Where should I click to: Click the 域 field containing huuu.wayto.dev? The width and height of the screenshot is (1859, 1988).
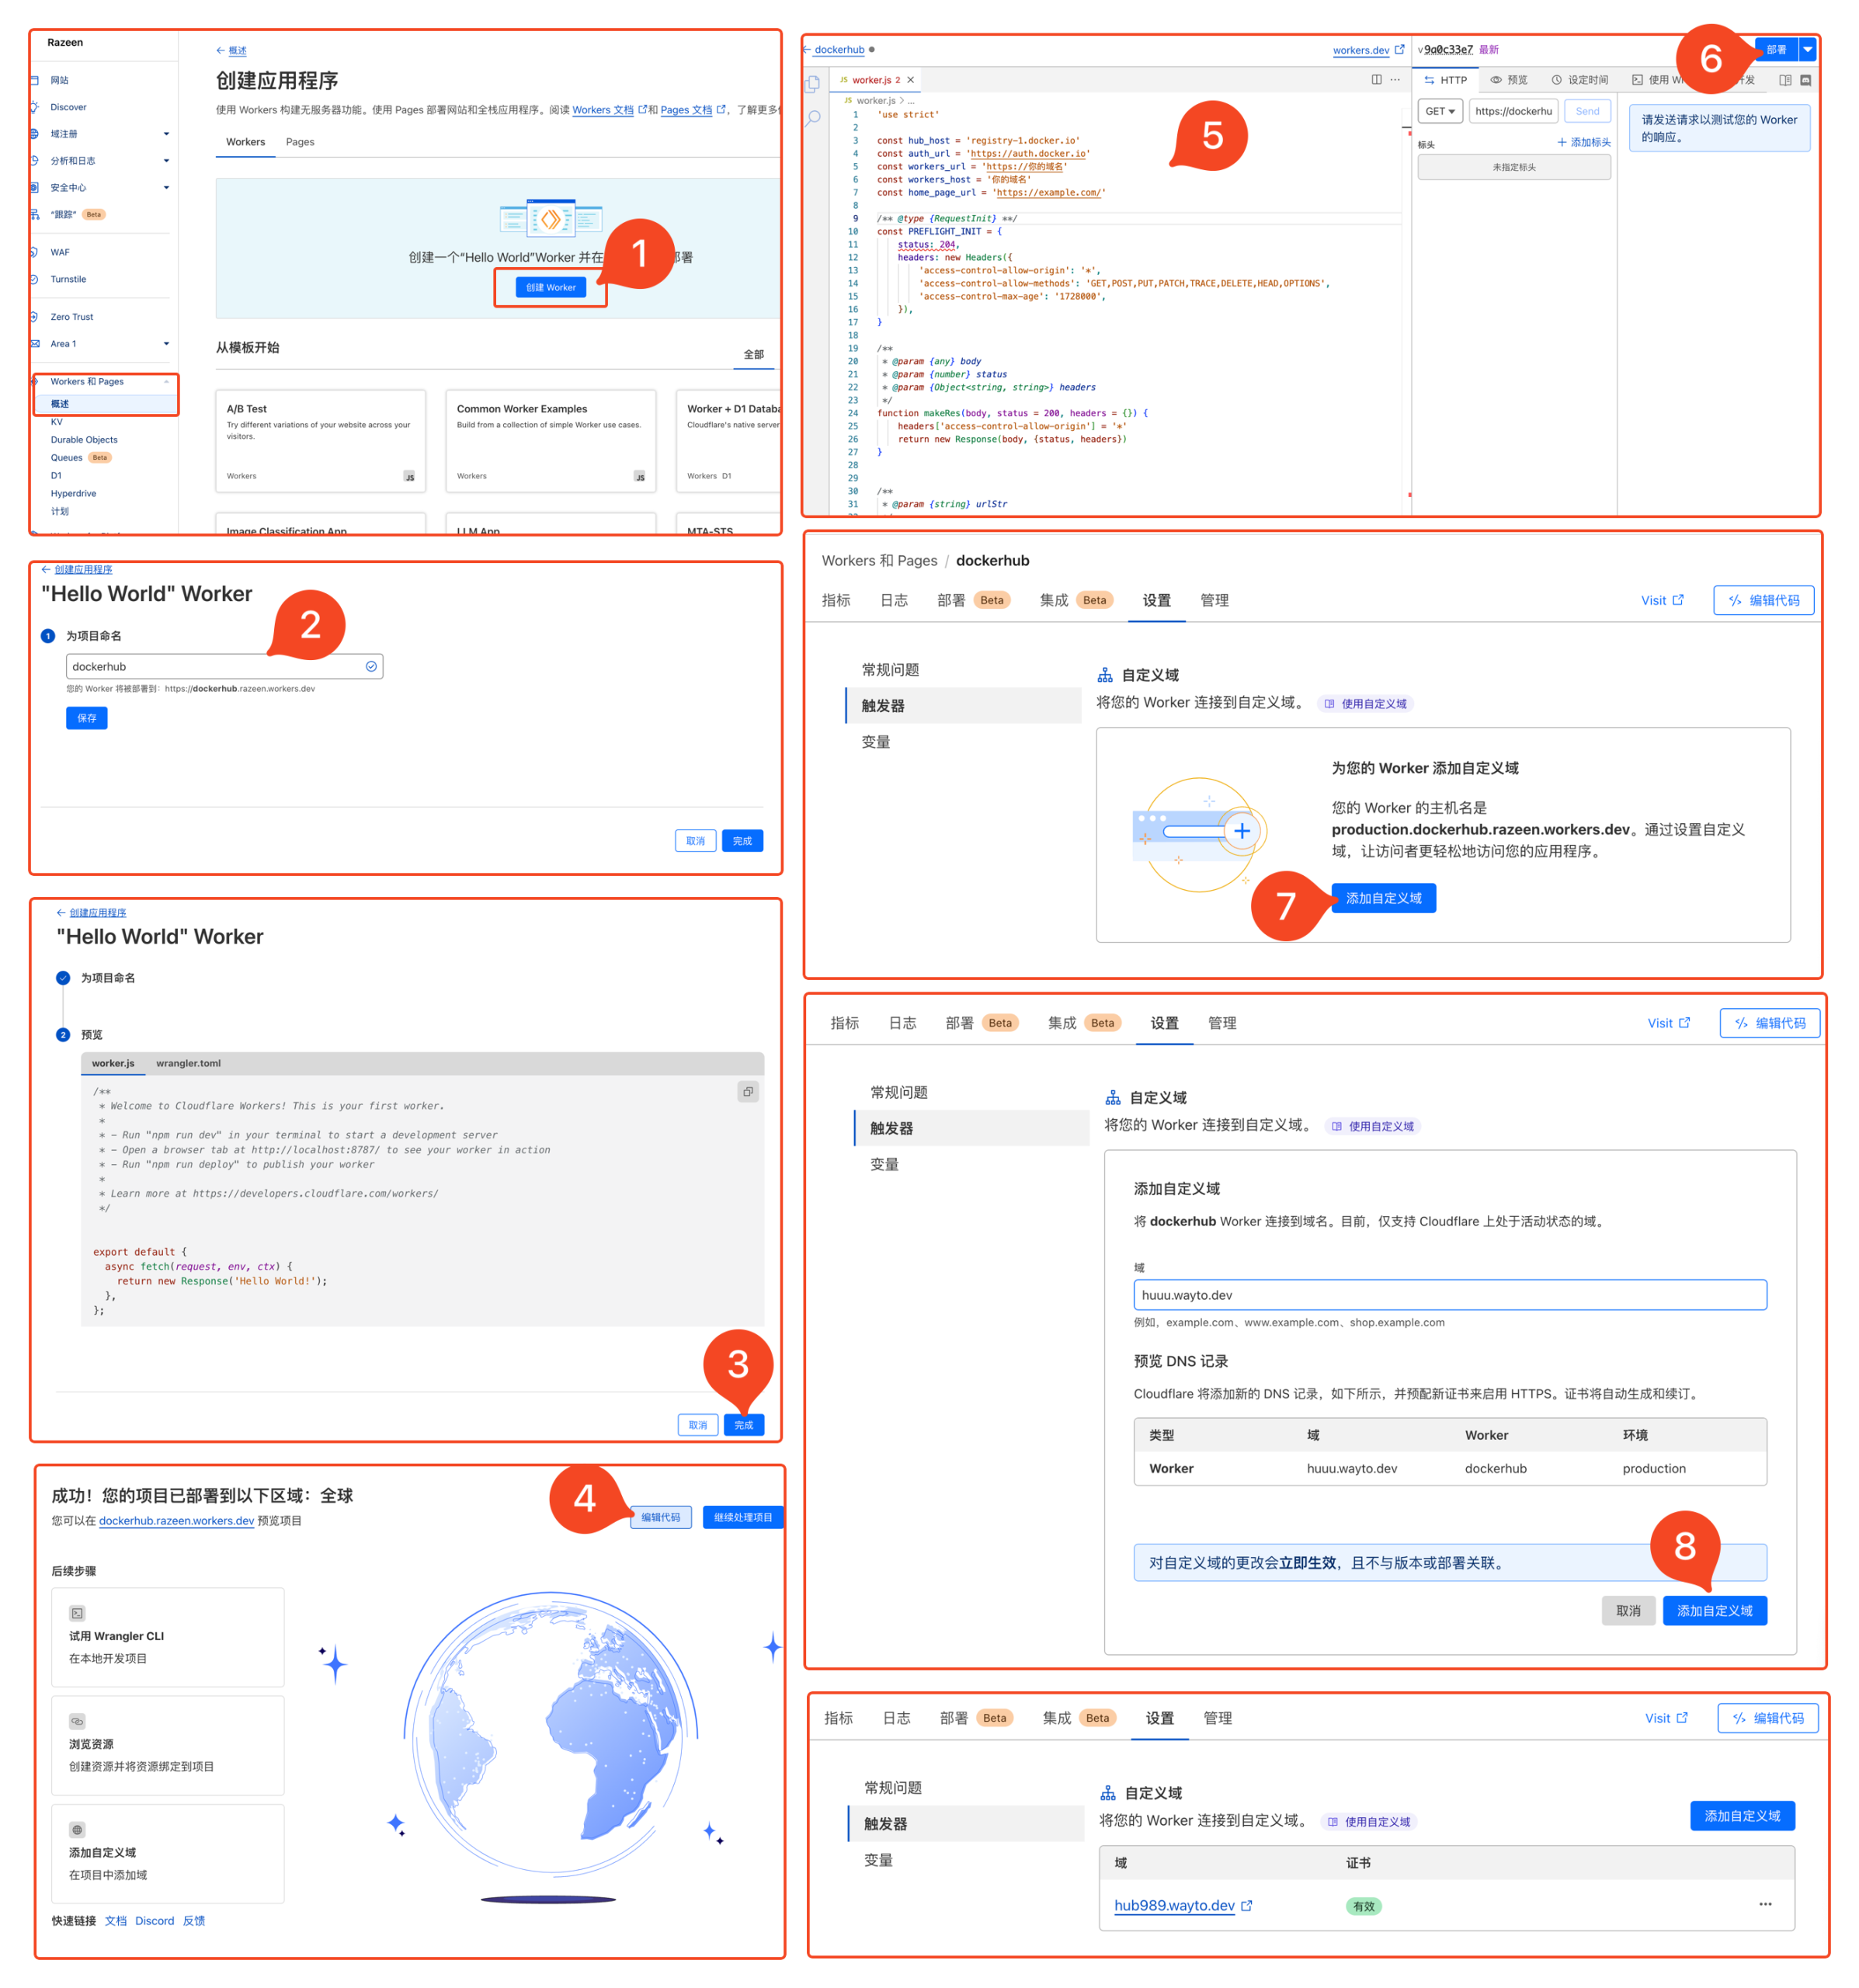pos(1449,1295)
